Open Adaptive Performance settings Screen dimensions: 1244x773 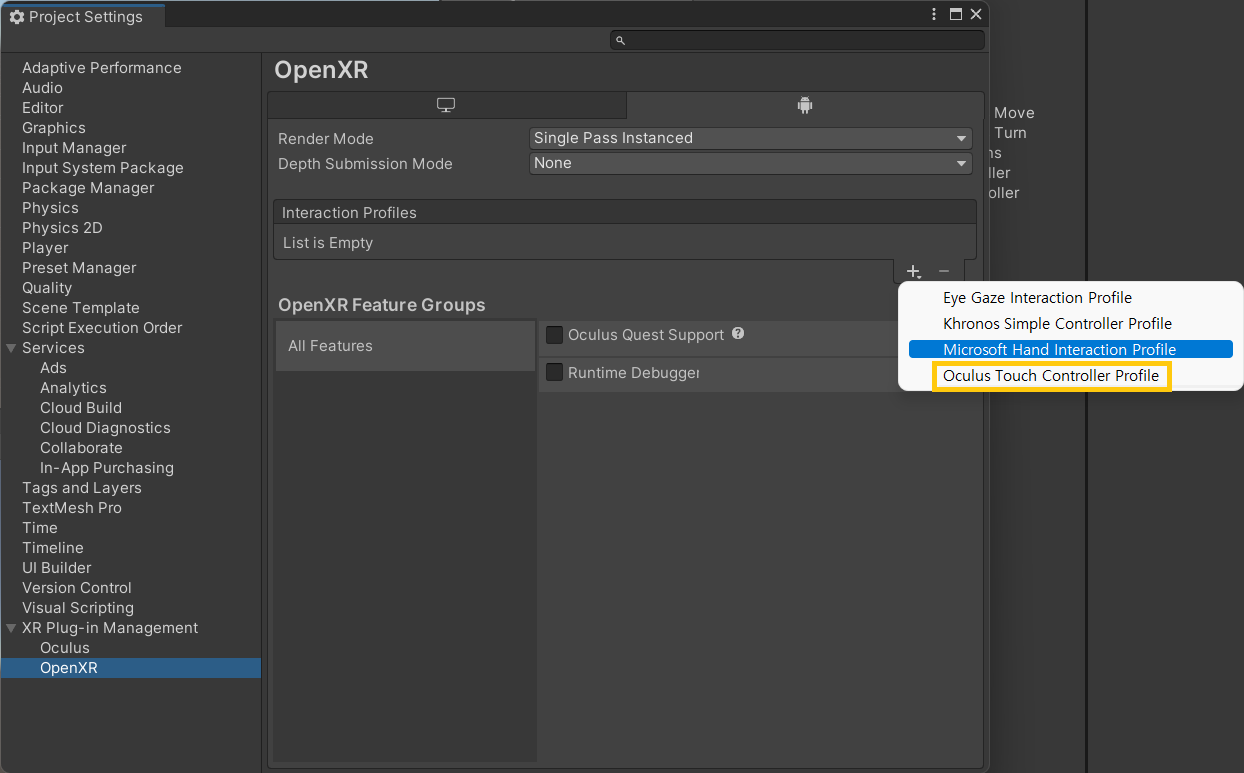coord(102,68)
